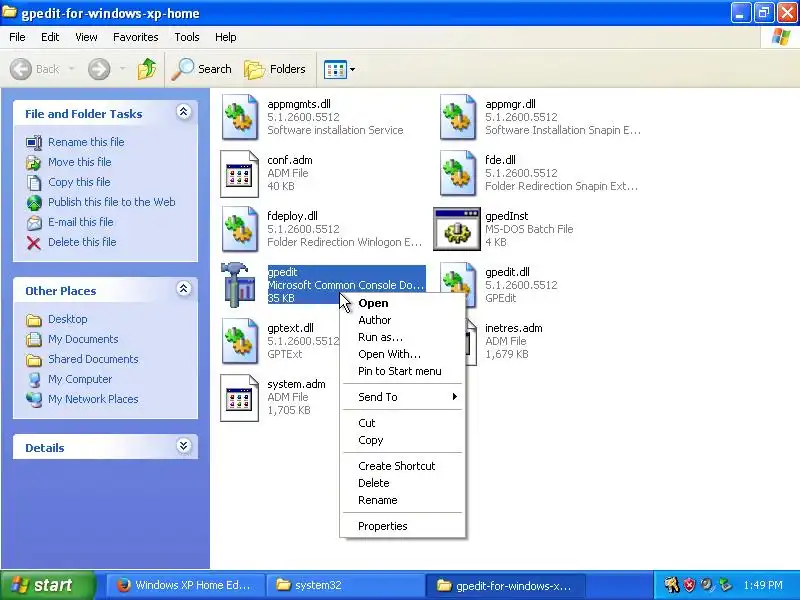800x600 pixels.
Task: Expand the Send To submenu
Action: click(x=403, y=397)
